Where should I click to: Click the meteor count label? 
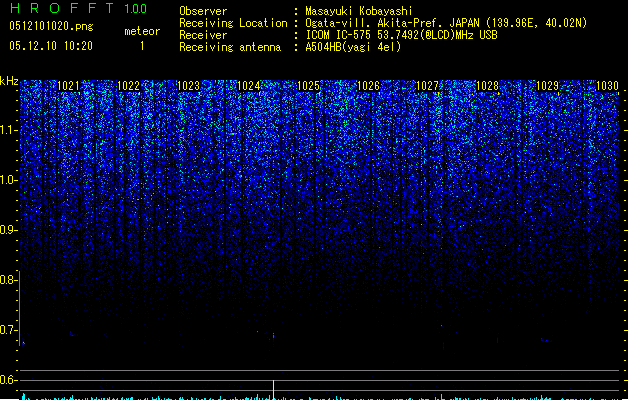(x=142, y=31)
